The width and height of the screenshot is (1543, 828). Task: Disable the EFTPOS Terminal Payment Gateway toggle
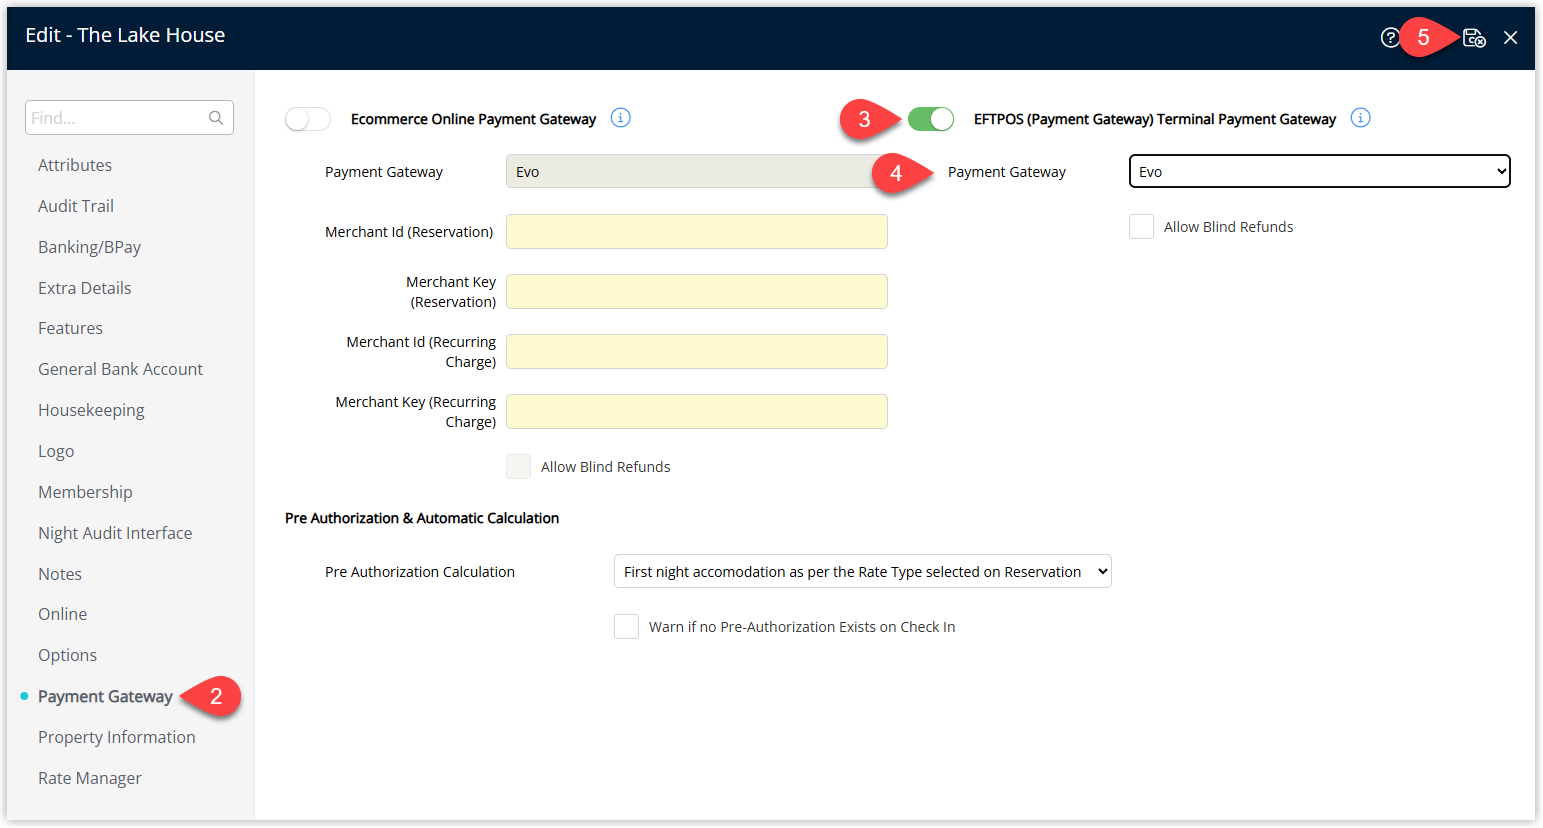[930, 119]
